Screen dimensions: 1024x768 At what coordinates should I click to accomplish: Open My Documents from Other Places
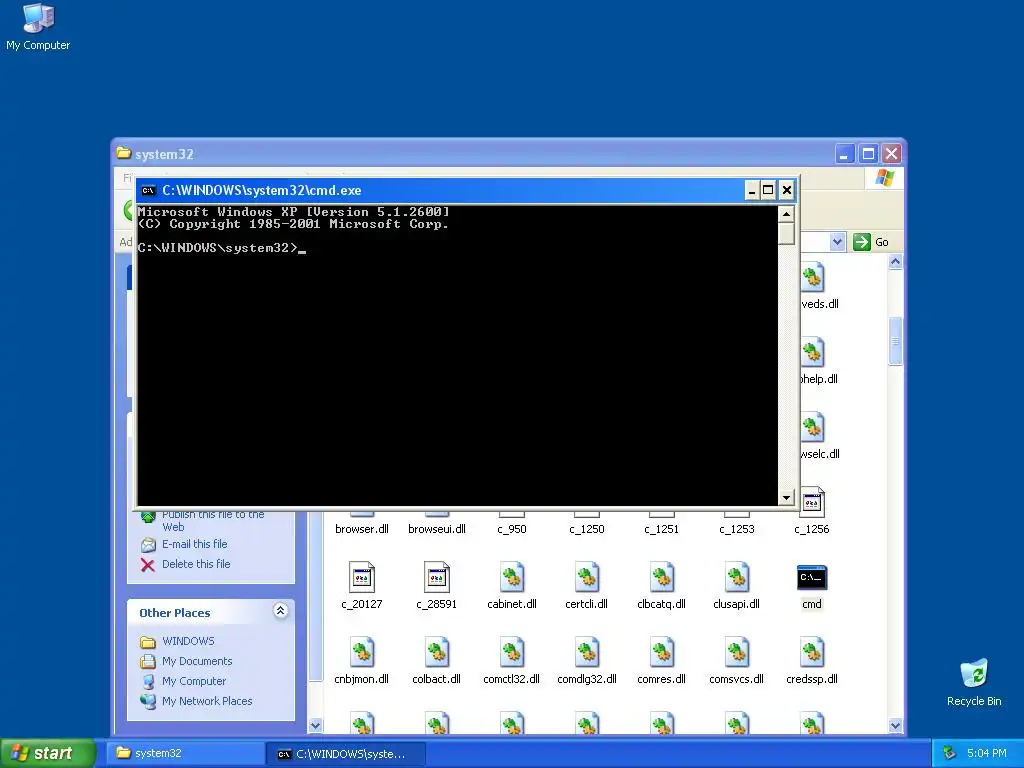click(x=197, y=661)
